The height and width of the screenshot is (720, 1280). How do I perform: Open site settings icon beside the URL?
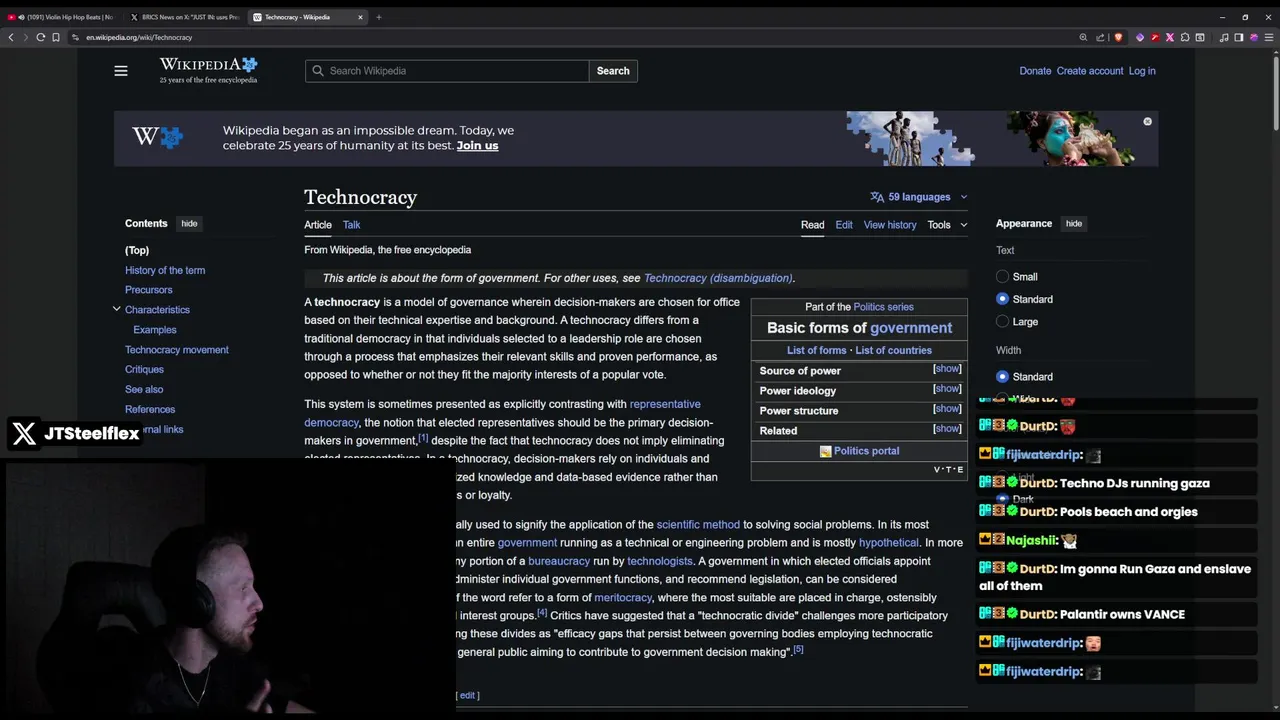pyautogui.click(x=76, y=37)
